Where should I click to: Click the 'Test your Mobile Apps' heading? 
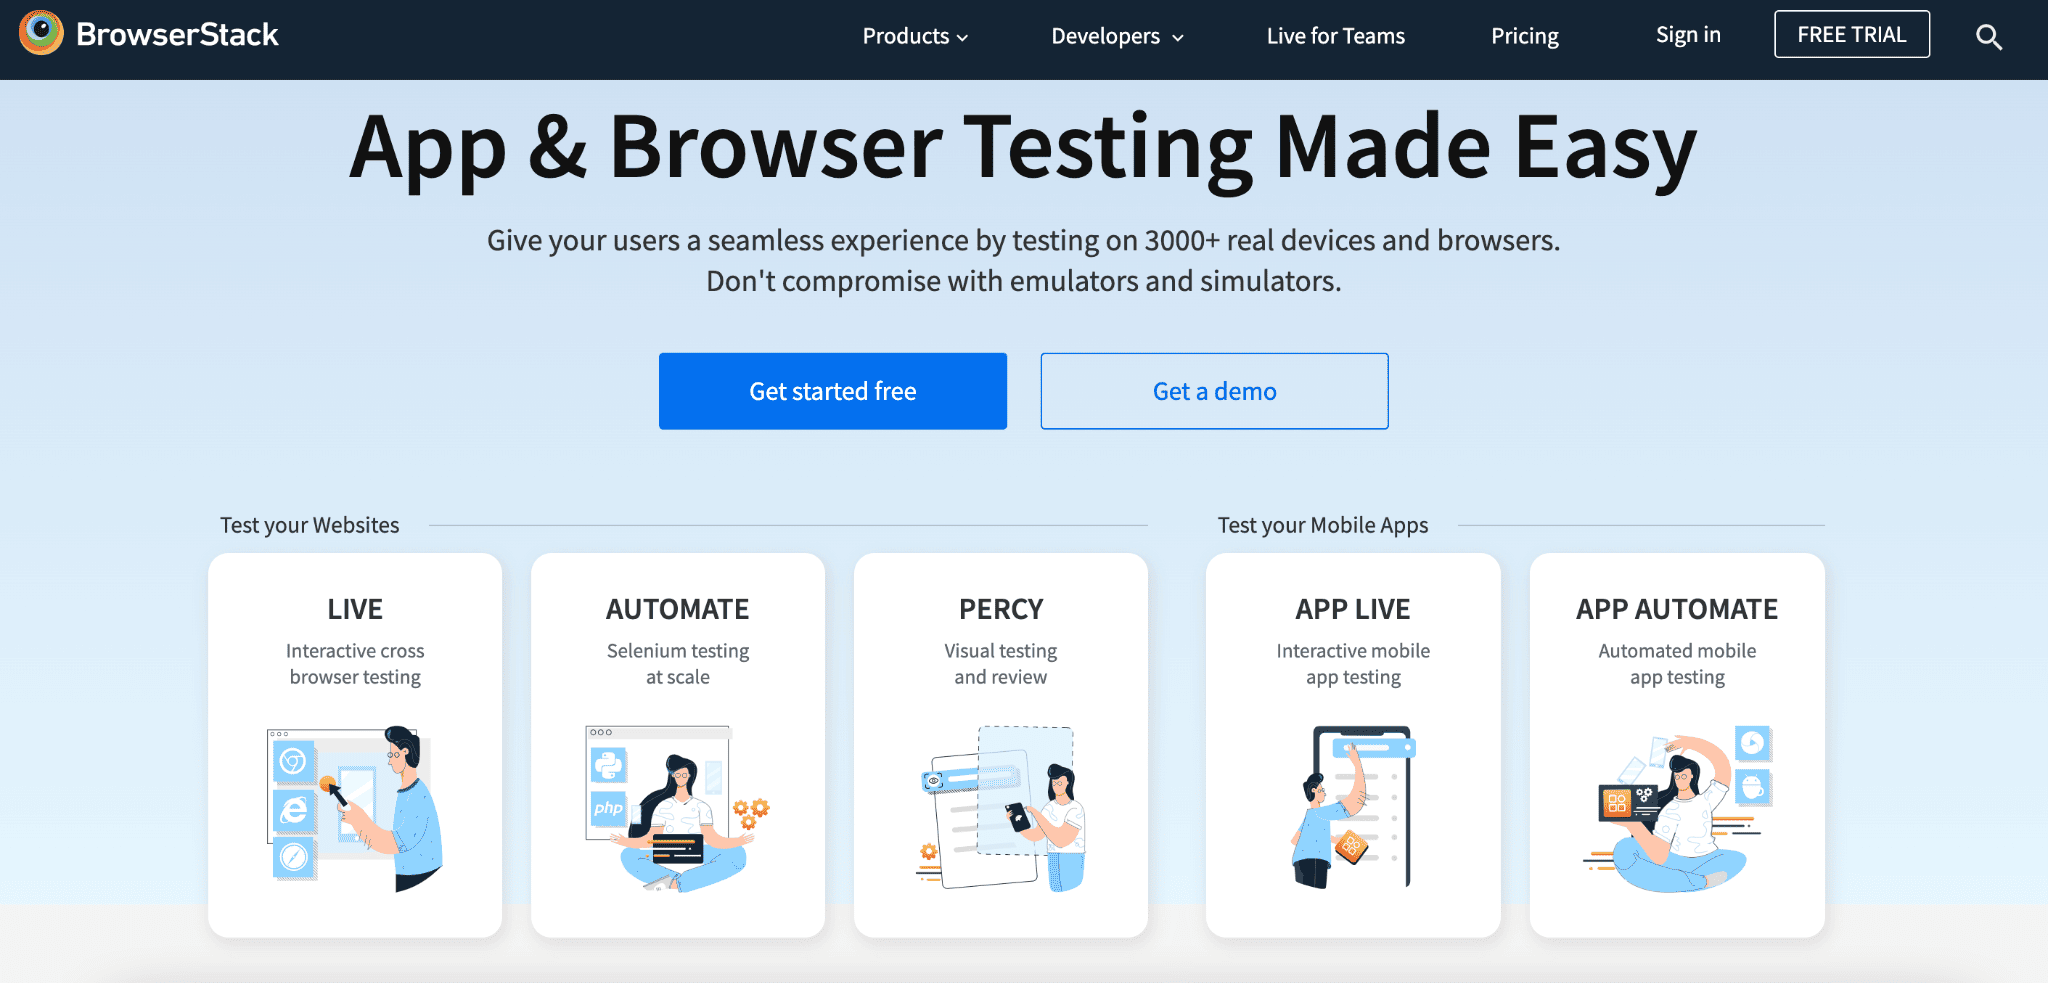tap(1322, 525)
